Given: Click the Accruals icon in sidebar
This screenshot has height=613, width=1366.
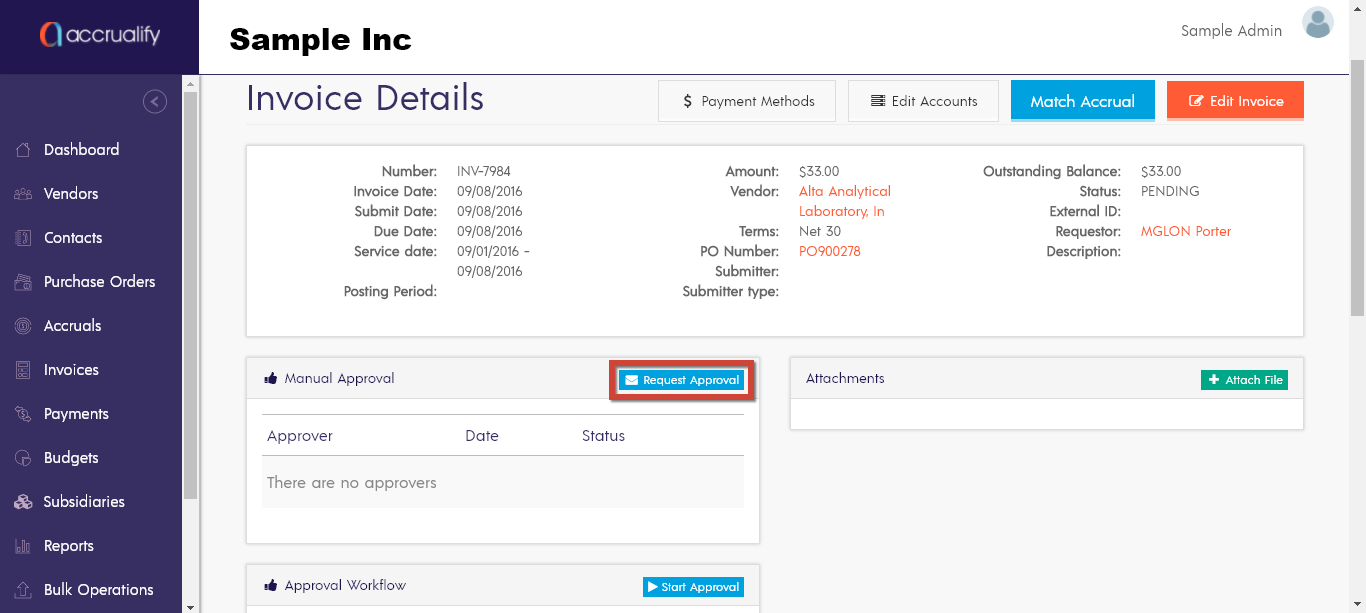Looking at the screenshot, I should click(x=23, y=326).
